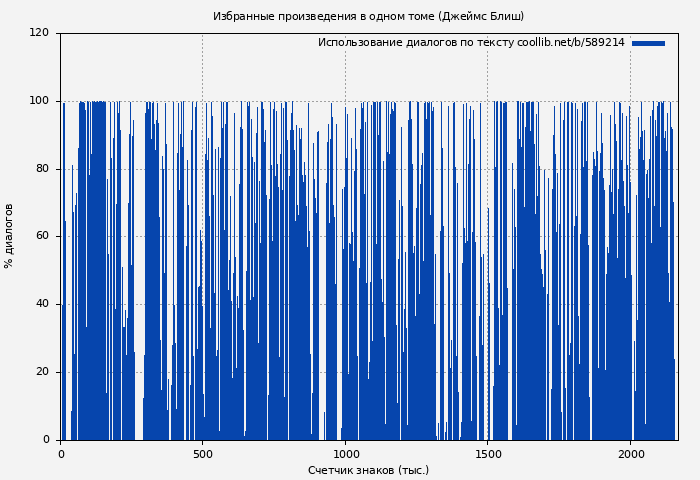Click the x-axis tick label 1500

[487, 454]
